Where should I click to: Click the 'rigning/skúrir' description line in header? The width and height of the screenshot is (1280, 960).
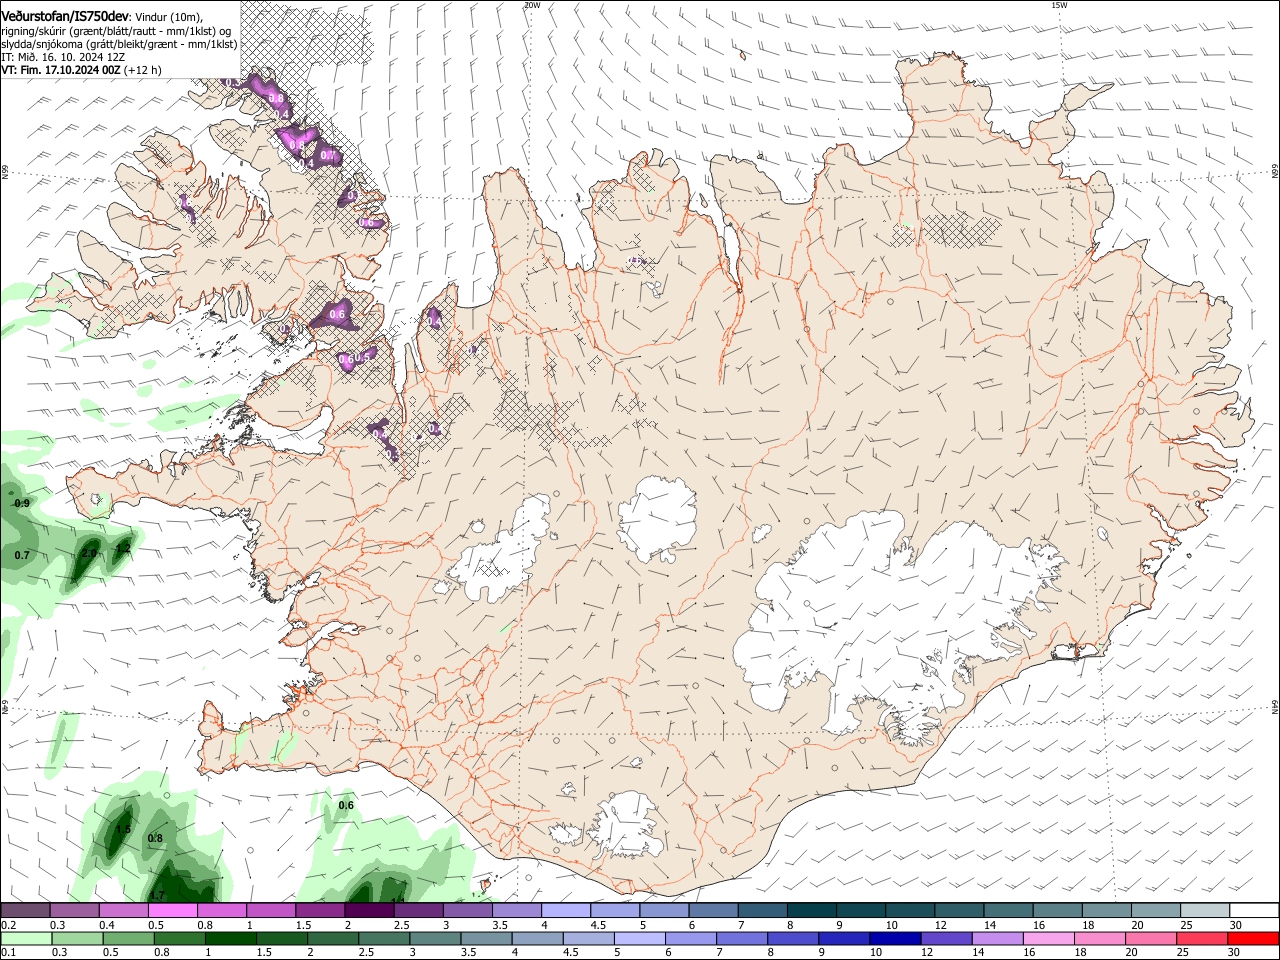(x=116, y=30)
